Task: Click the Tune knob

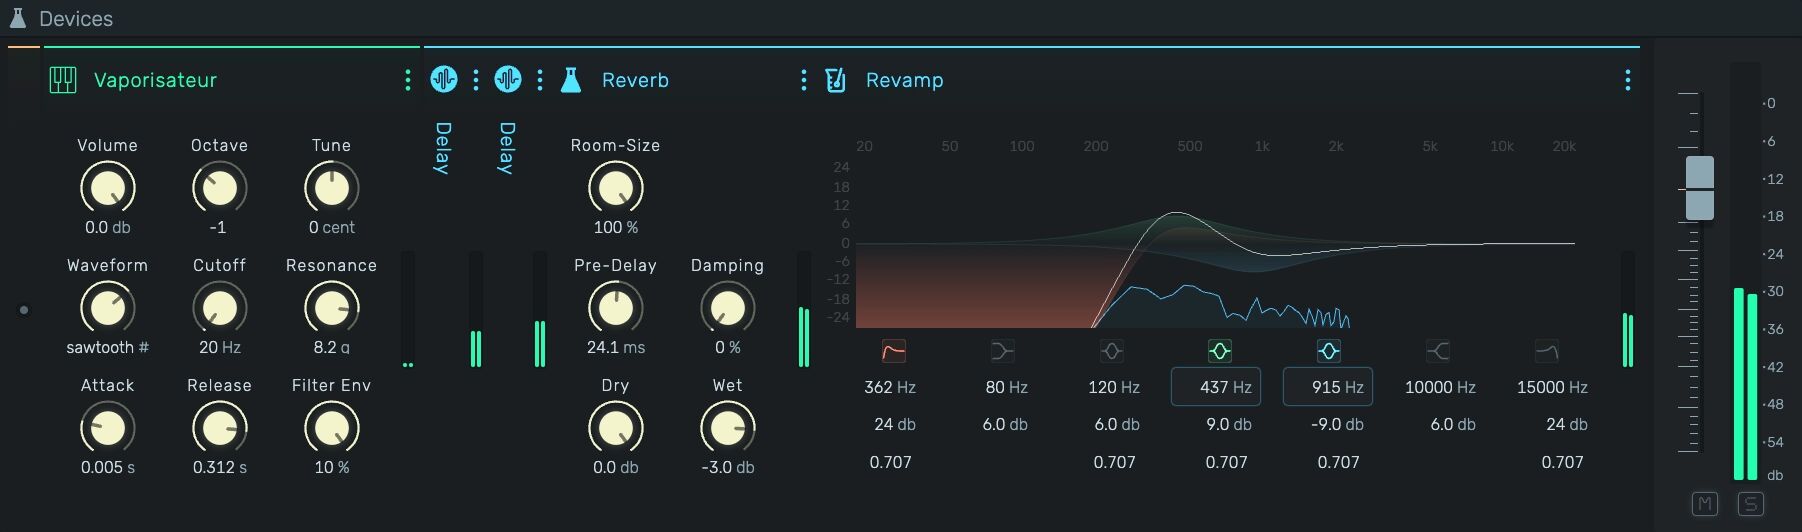Action: click(x=331, y=188)
